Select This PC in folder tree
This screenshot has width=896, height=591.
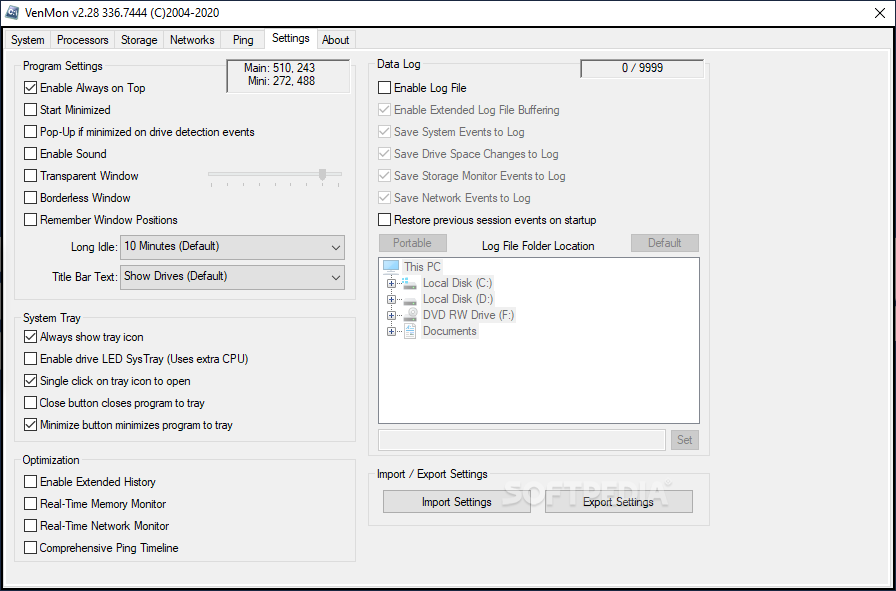tap(422, 267)
